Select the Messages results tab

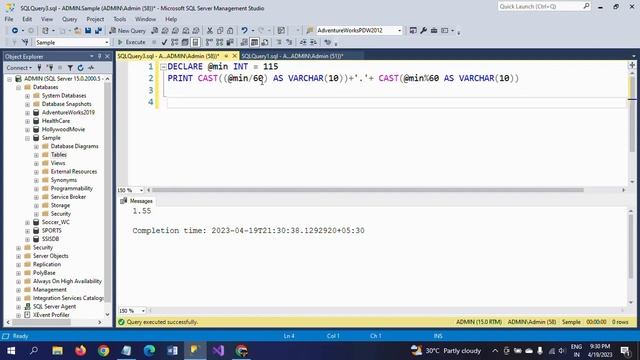click(137, 201)
